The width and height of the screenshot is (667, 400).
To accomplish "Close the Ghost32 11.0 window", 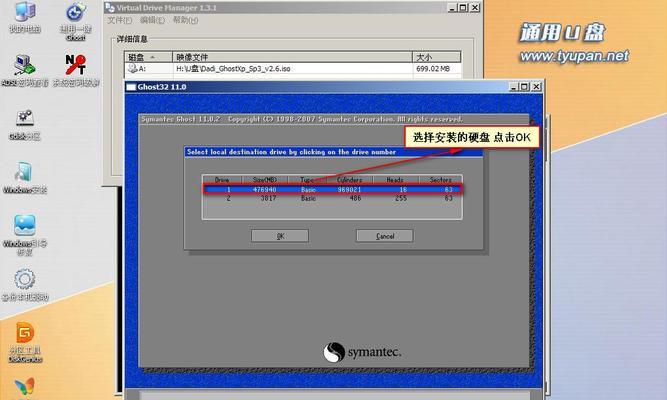I will [536, 87].
